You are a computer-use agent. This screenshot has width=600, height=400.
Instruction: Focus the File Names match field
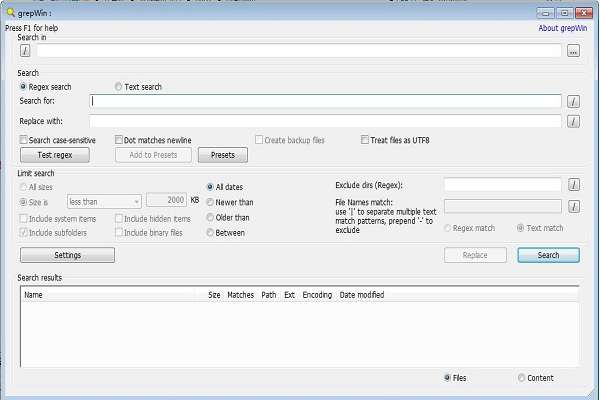tap(503, 206)
